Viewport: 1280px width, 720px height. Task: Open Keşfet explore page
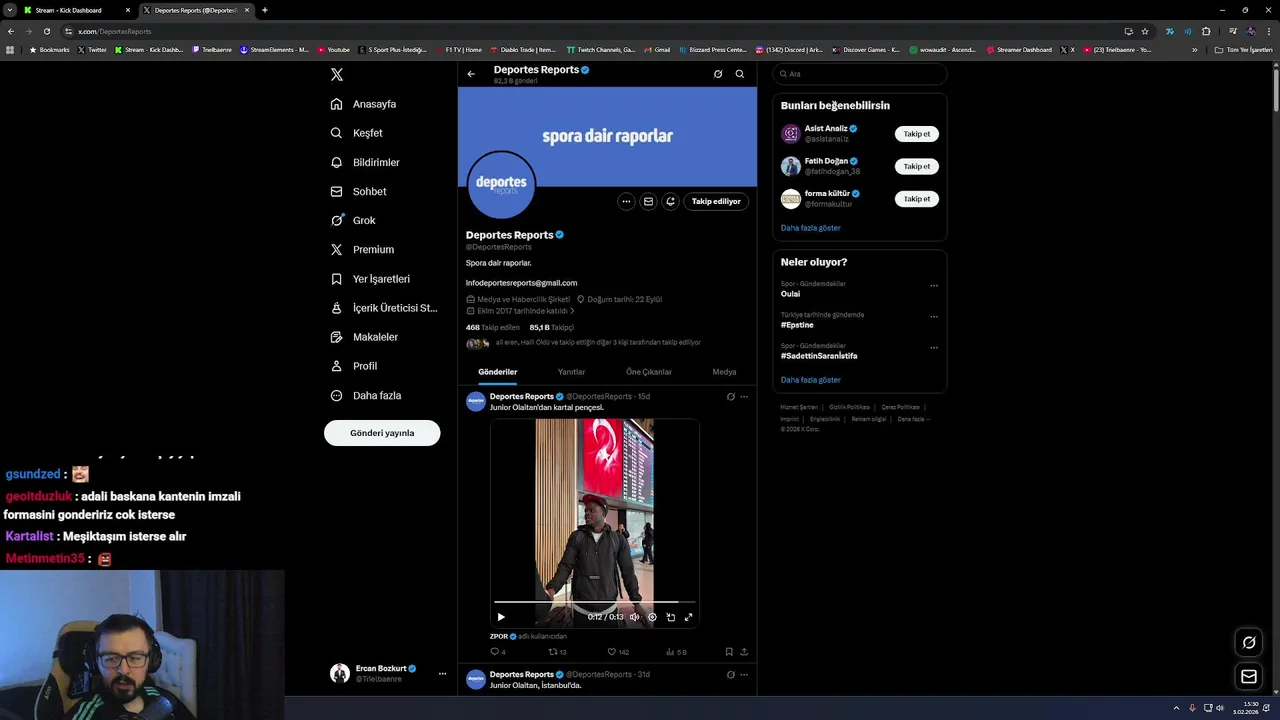[x=357, y=133]
